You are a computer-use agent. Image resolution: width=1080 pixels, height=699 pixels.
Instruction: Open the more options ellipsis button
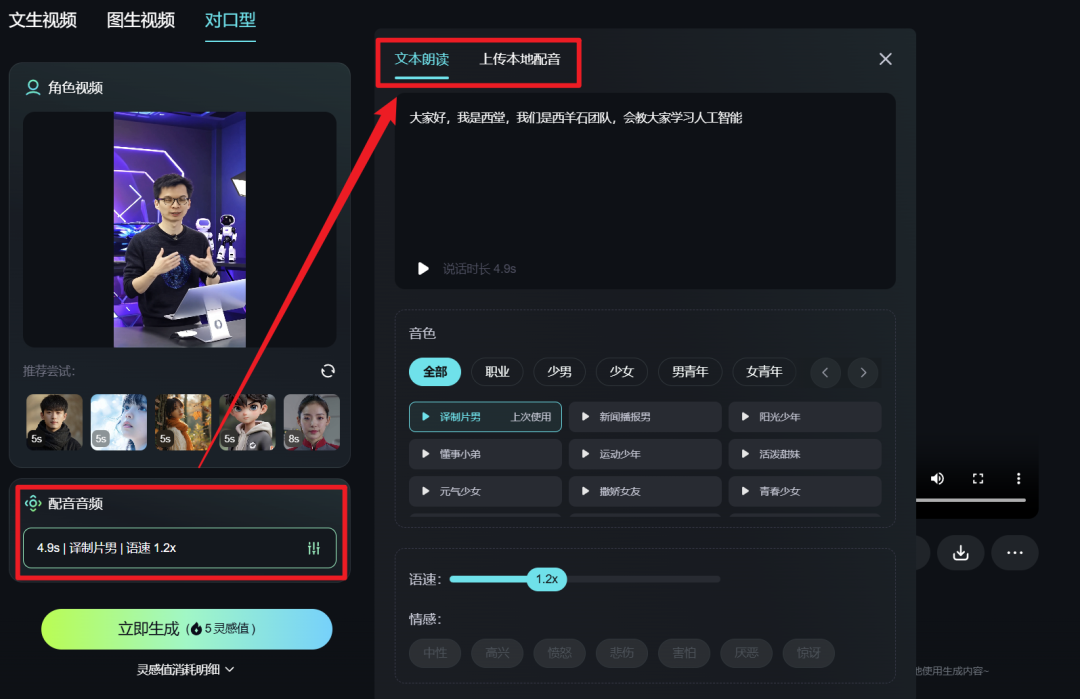pyautogui.click(x=1014, y=553)
